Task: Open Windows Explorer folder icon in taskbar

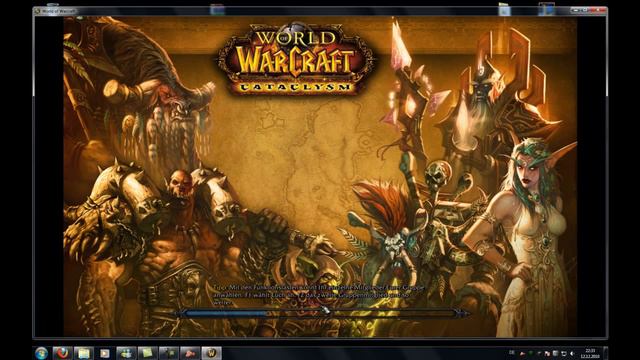Action: (x=83, y=353)
